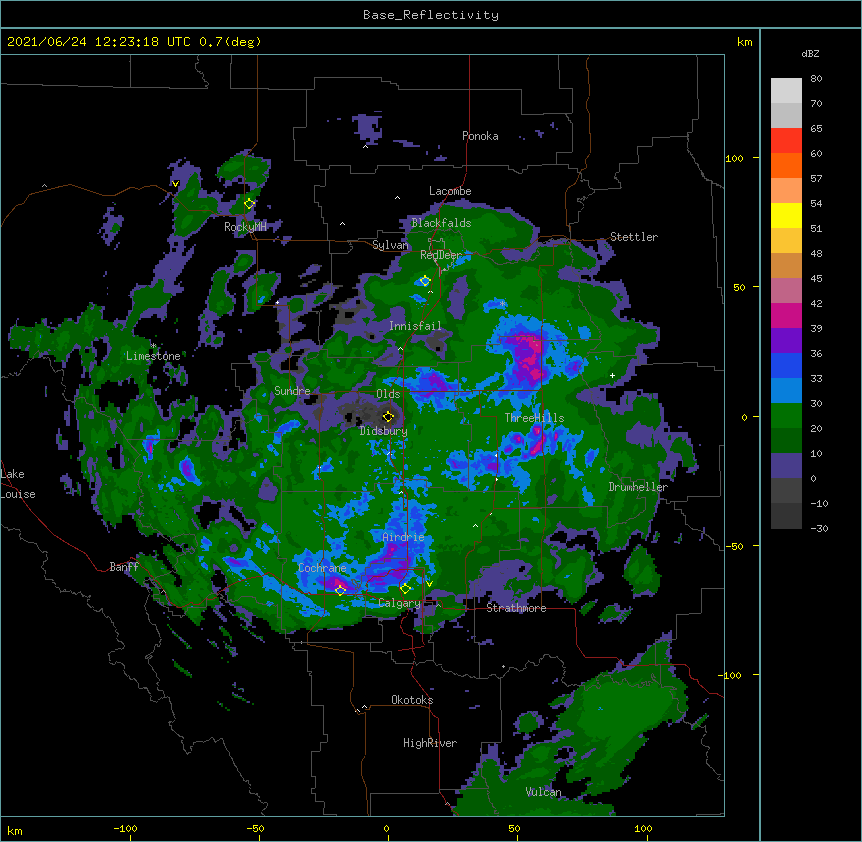Viewport: 862px width, 842px height.
Task: Click the RockyMH label
Action: click(x=245, y=227)
